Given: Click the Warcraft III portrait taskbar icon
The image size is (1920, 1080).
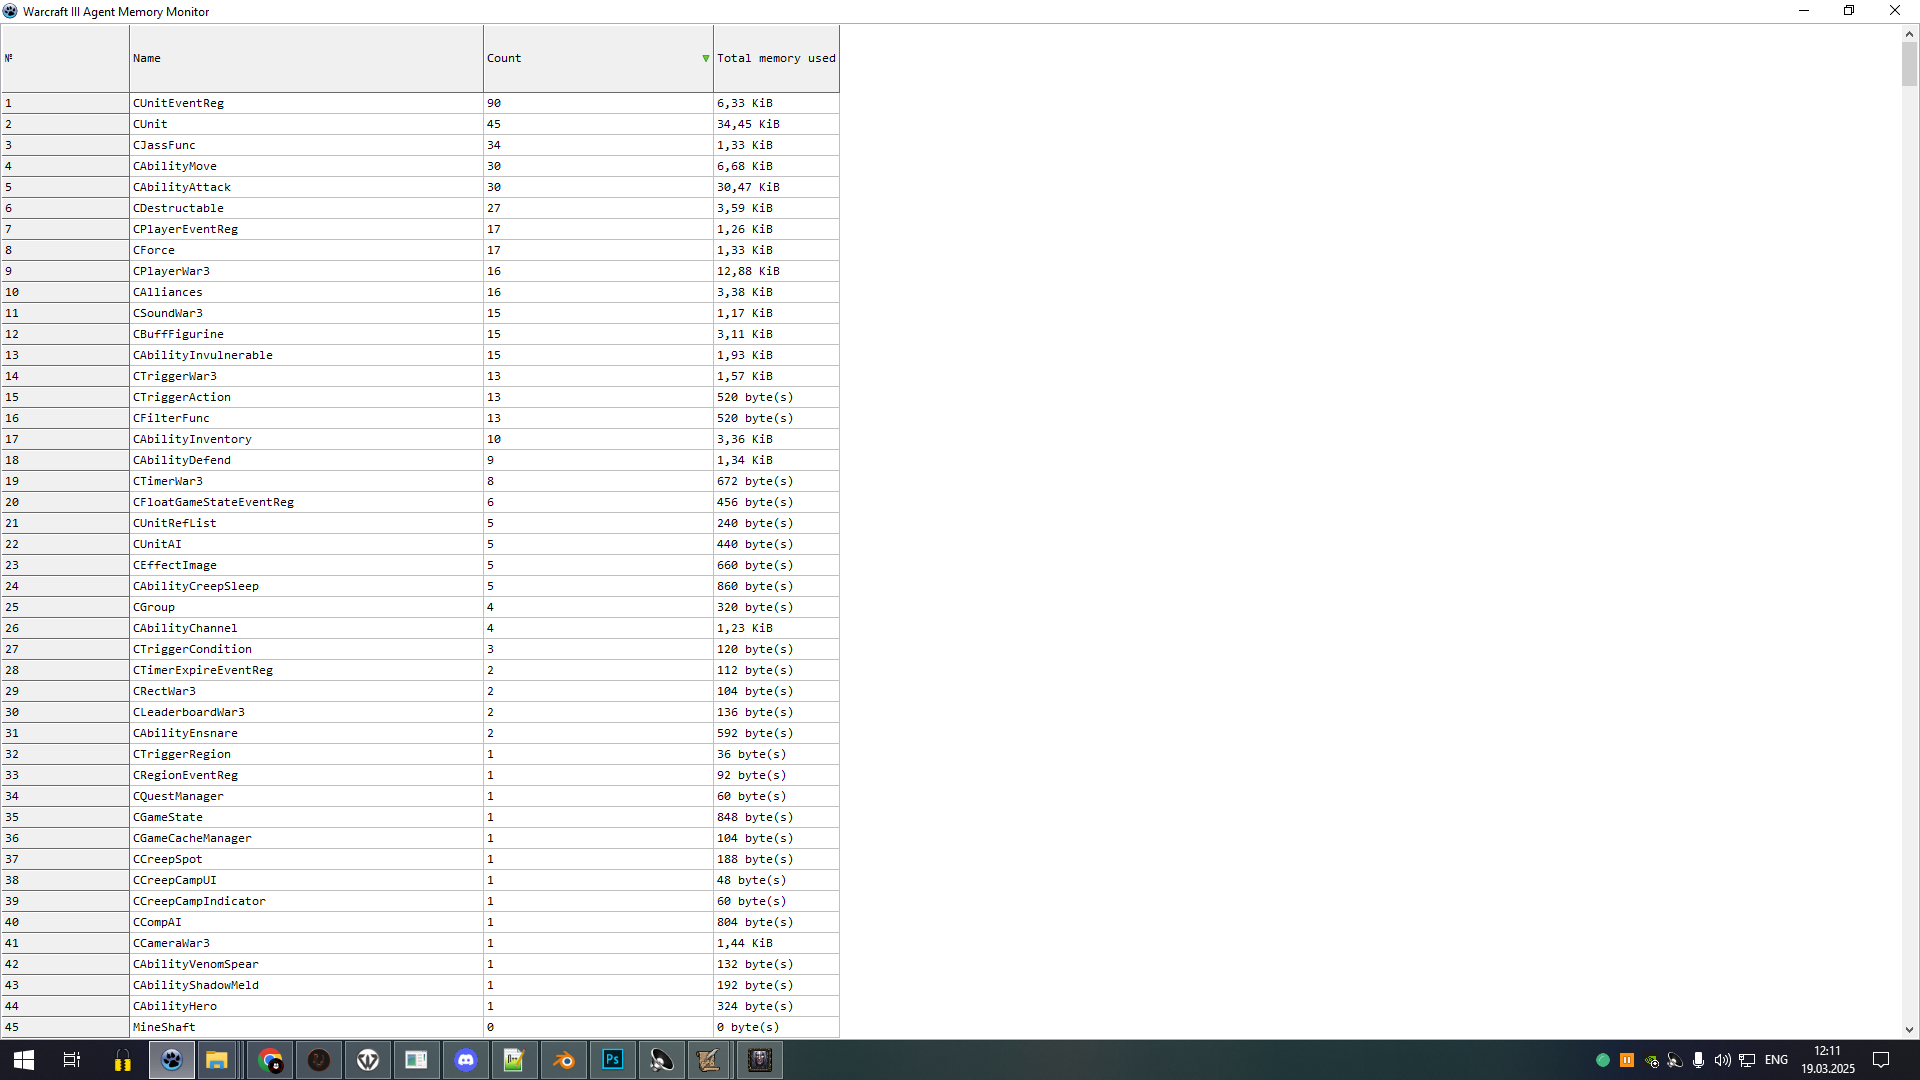Looking at the screenshot, I should pyautogui.click(x=760, y=1060).
